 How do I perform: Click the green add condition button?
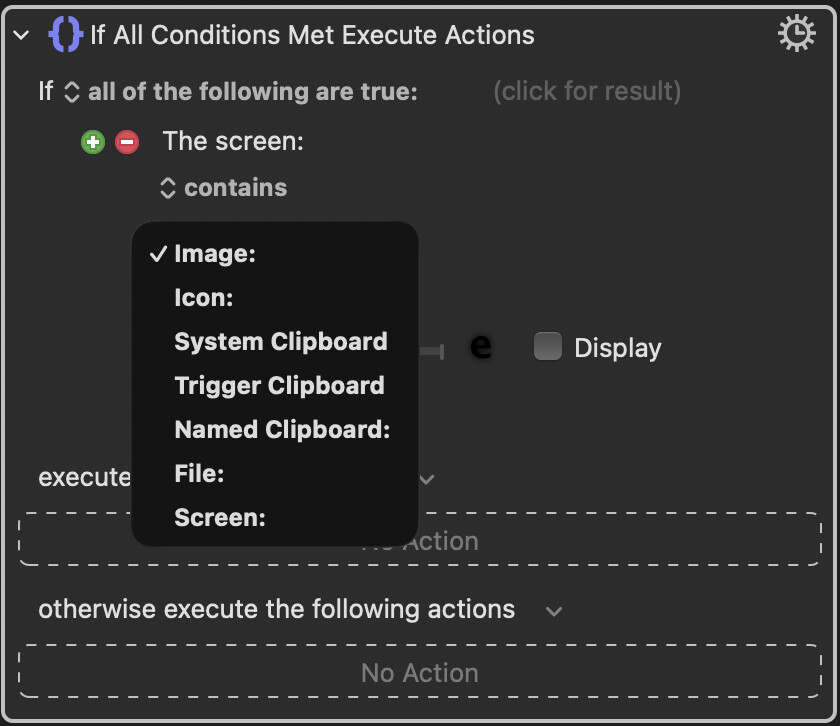[93, 142]
